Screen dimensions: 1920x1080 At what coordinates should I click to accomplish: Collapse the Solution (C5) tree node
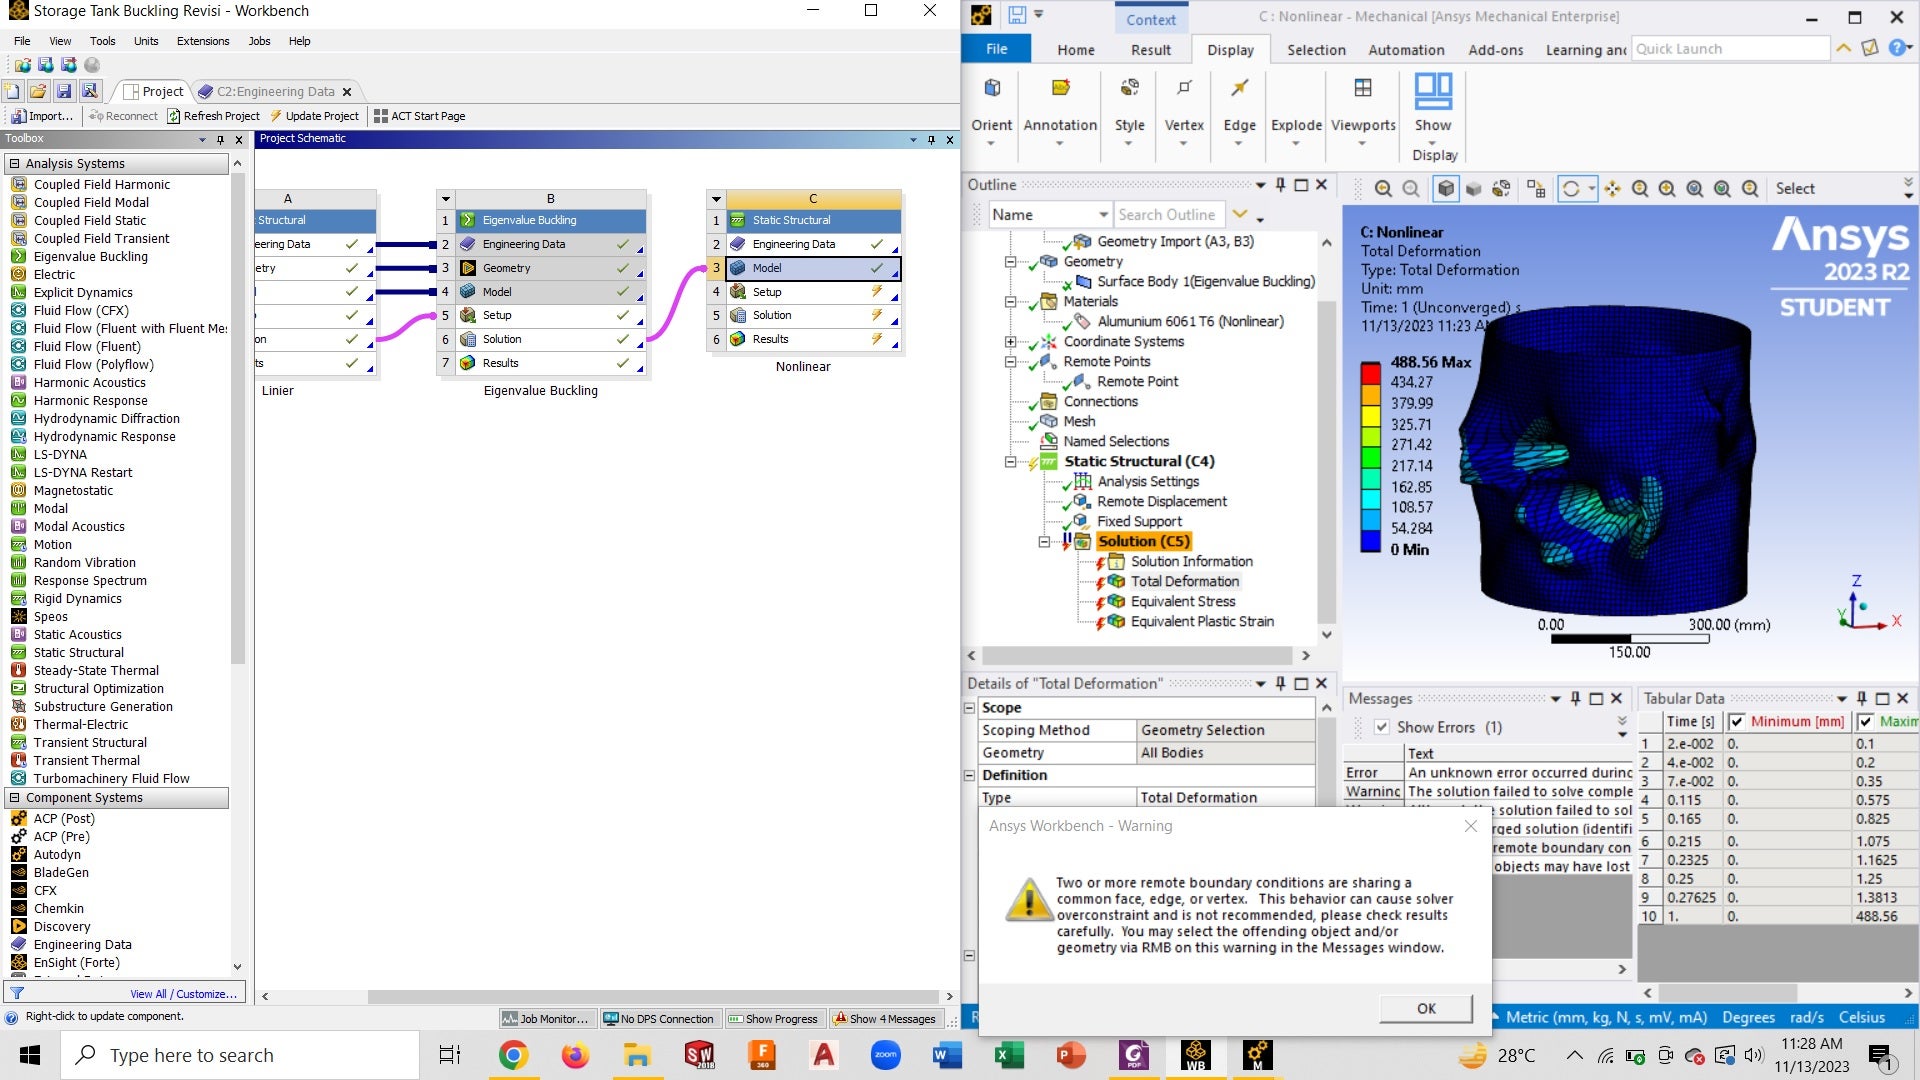1044,542
